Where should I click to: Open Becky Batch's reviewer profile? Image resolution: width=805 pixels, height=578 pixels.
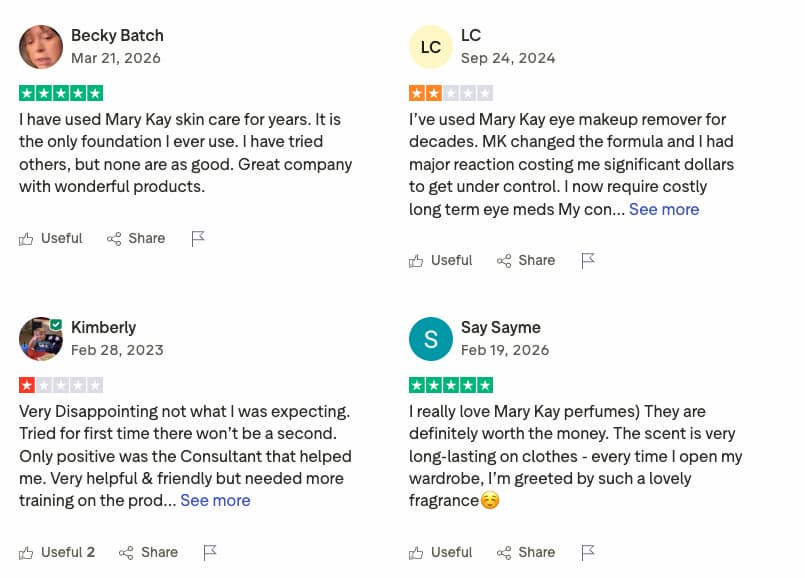(117, 35)
